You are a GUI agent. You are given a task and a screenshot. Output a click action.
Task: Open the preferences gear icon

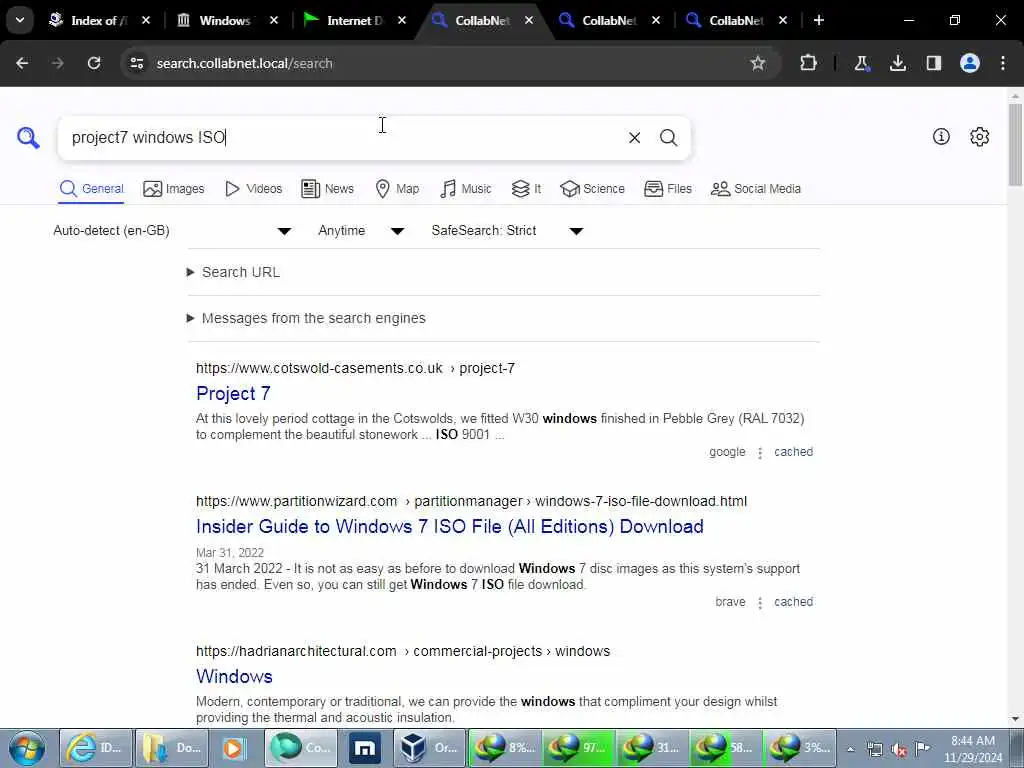(x=980, y=136)
